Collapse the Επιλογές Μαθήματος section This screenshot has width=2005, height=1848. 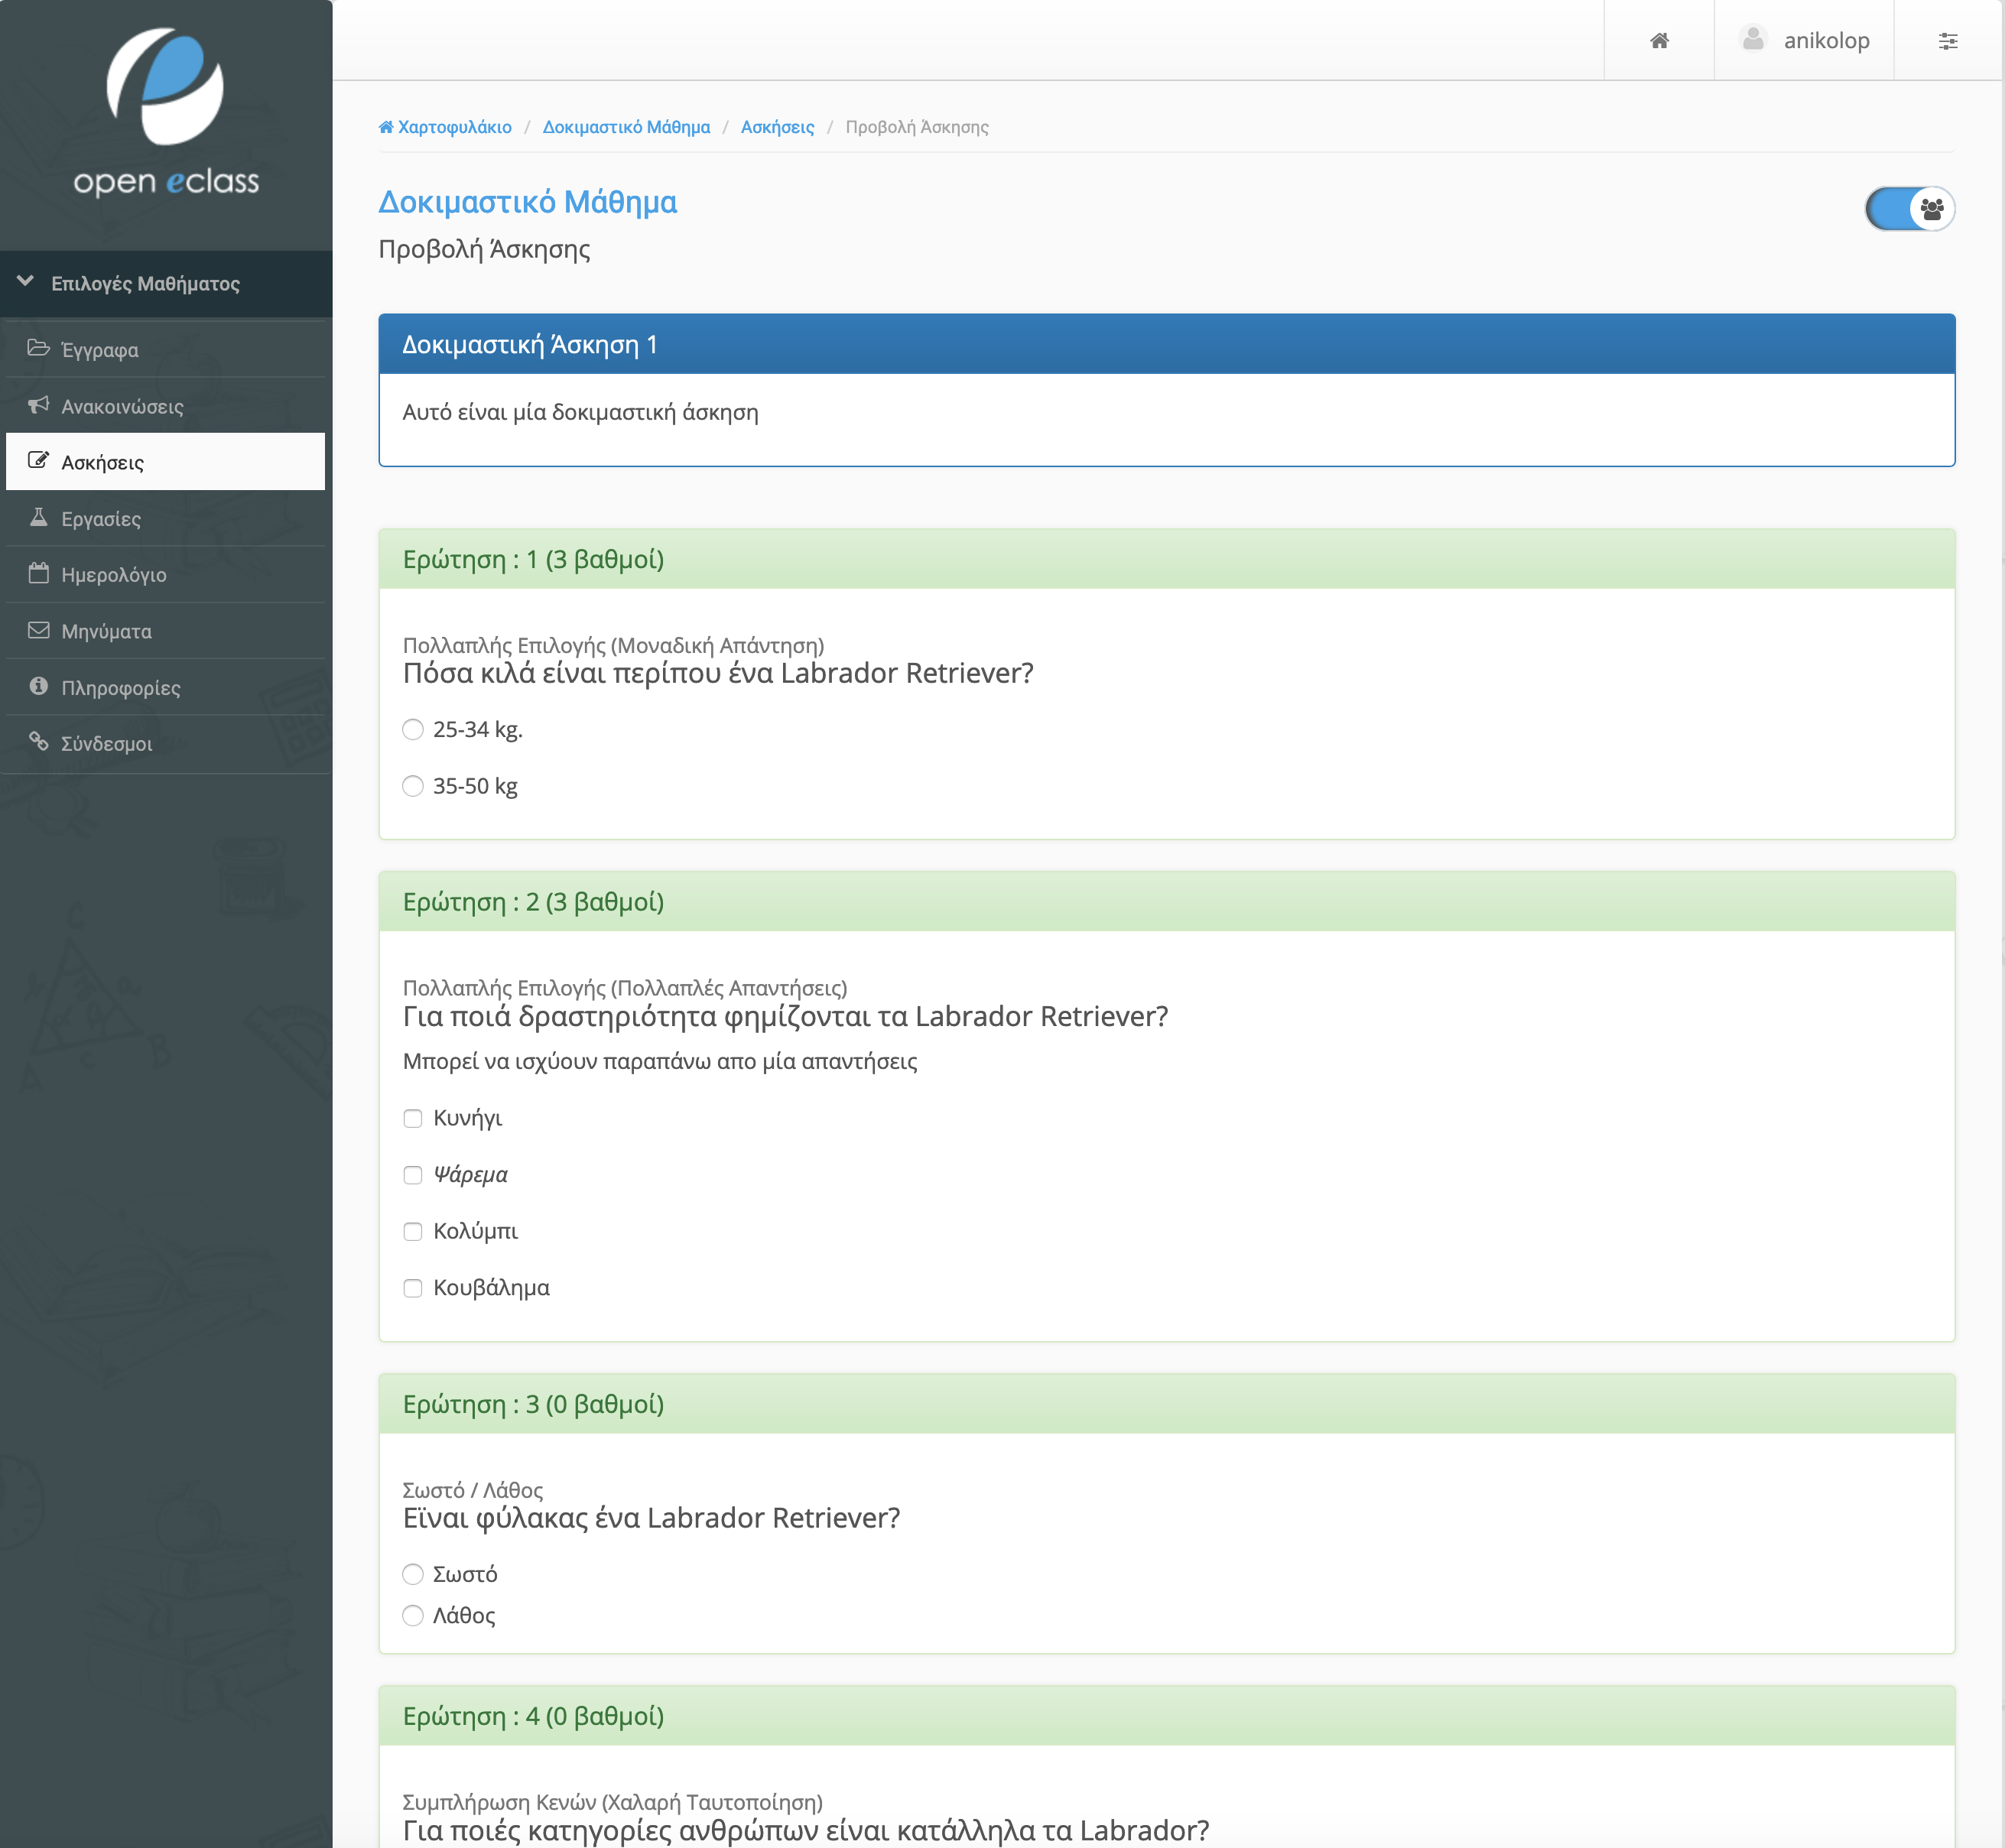tap(166, 283)
